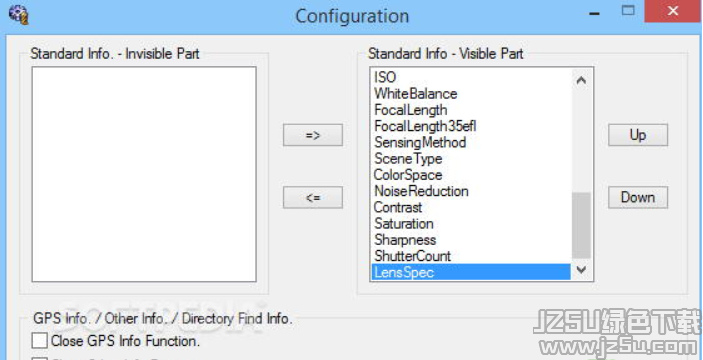
Task: Select SensingMethod list entry
Action: point(471,143)
